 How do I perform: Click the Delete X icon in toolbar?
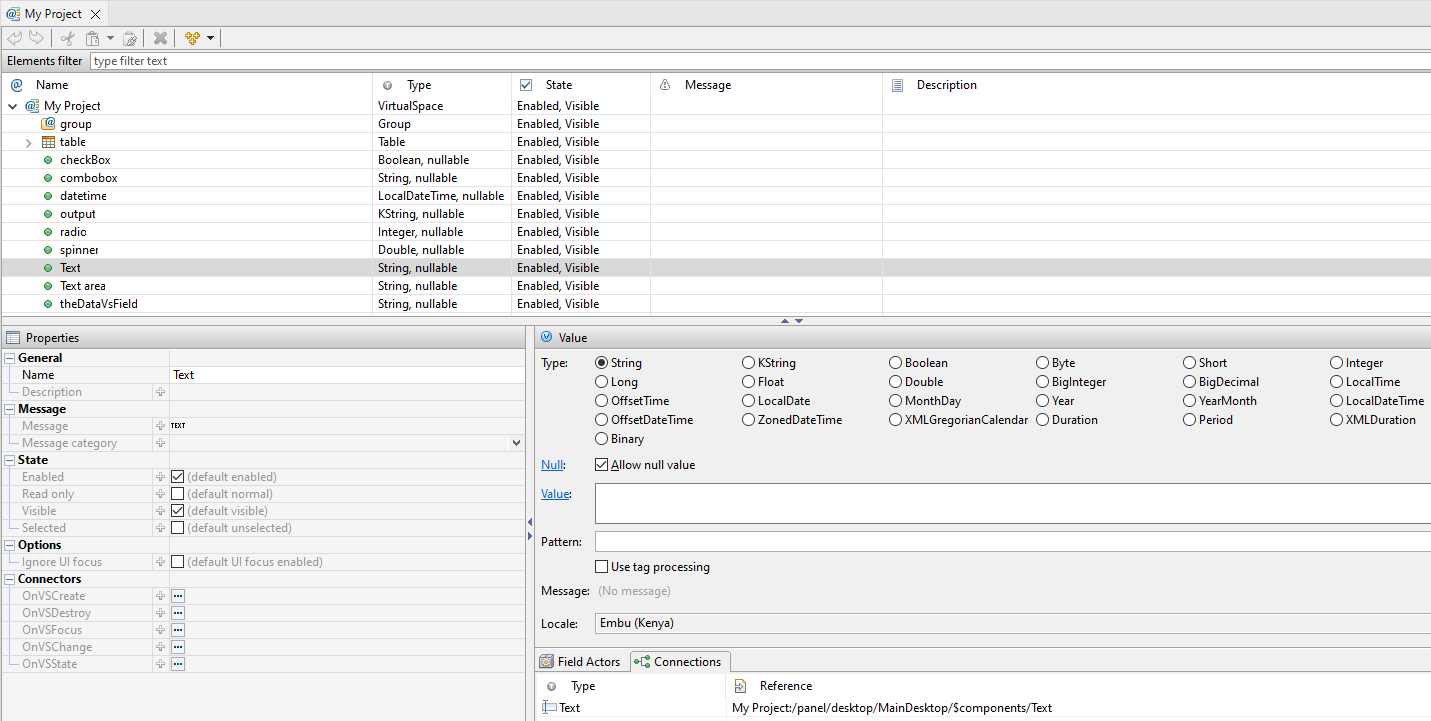[160, 38]
